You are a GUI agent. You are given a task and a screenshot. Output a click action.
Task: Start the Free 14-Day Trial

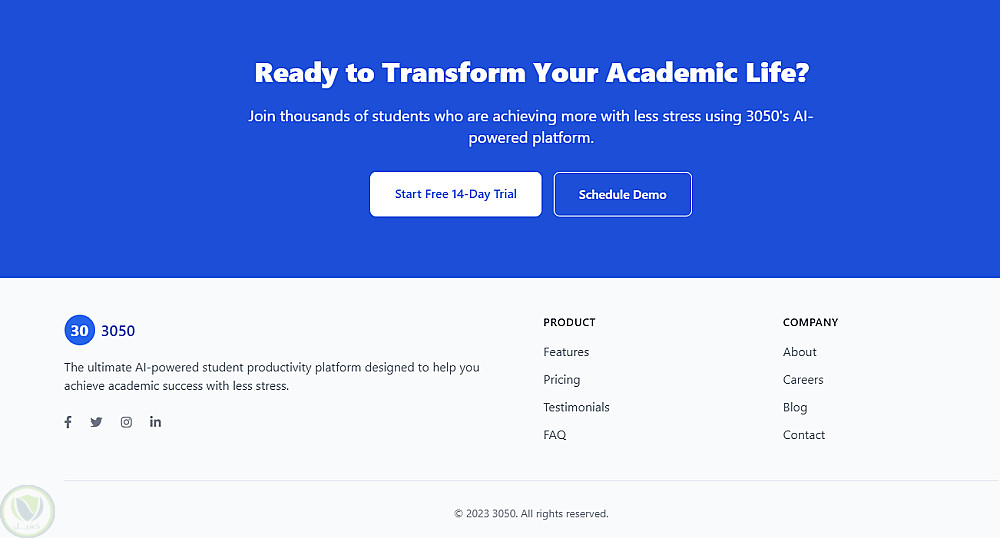(455, 194)
